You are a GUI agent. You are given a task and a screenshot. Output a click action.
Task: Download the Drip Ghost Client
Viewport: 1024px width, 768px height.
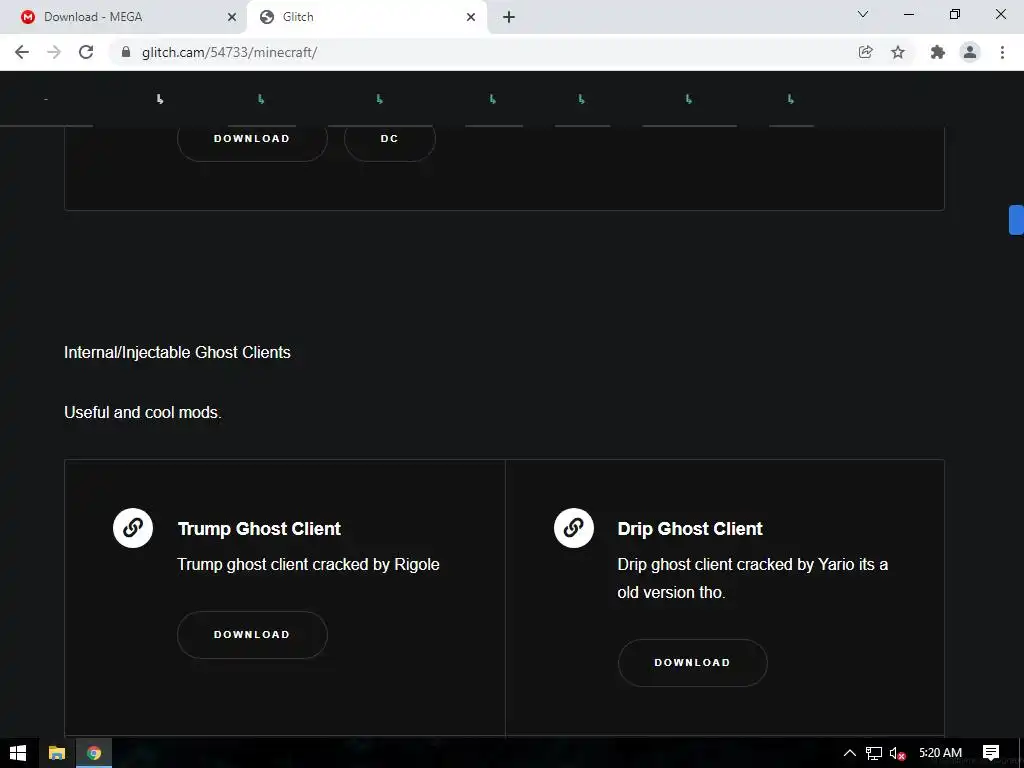tap(692, 662)
